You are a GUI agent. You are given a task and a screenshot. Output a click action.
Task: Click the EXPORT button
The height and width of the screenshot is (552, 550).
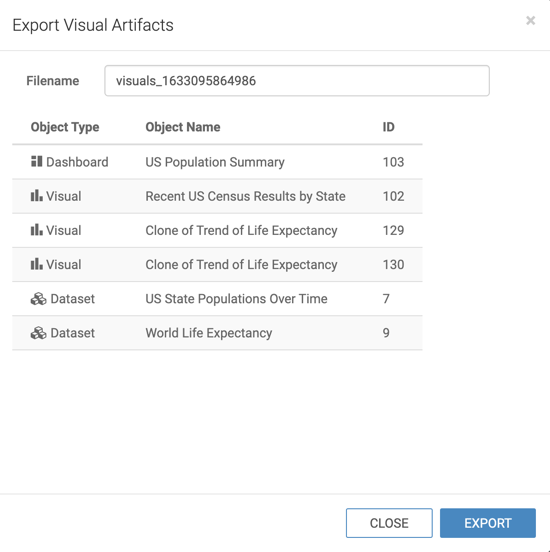pos(488,523)
